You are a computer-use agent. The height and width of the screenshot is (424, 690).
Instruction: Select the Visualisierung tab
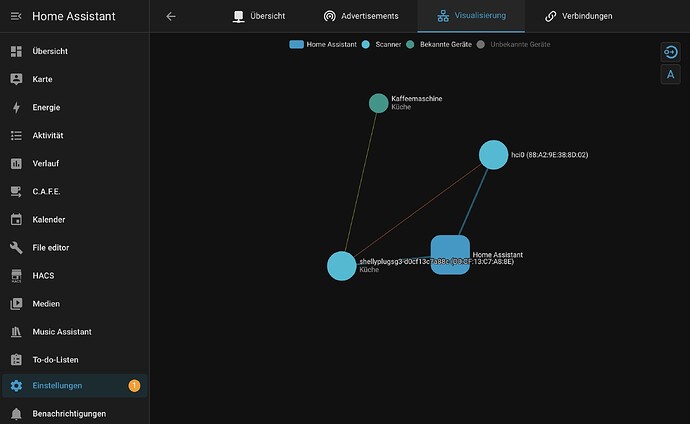[x=471, y=16]
